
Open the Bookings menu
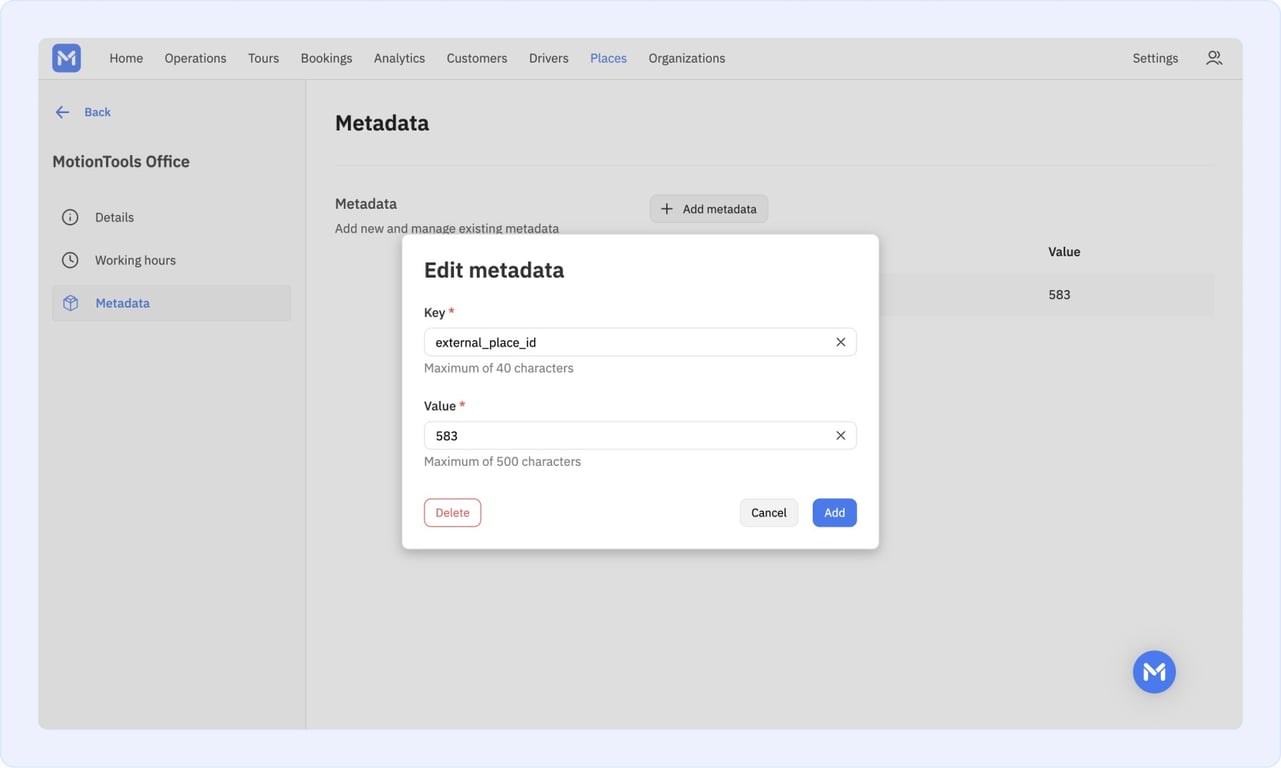pos(326,58)
